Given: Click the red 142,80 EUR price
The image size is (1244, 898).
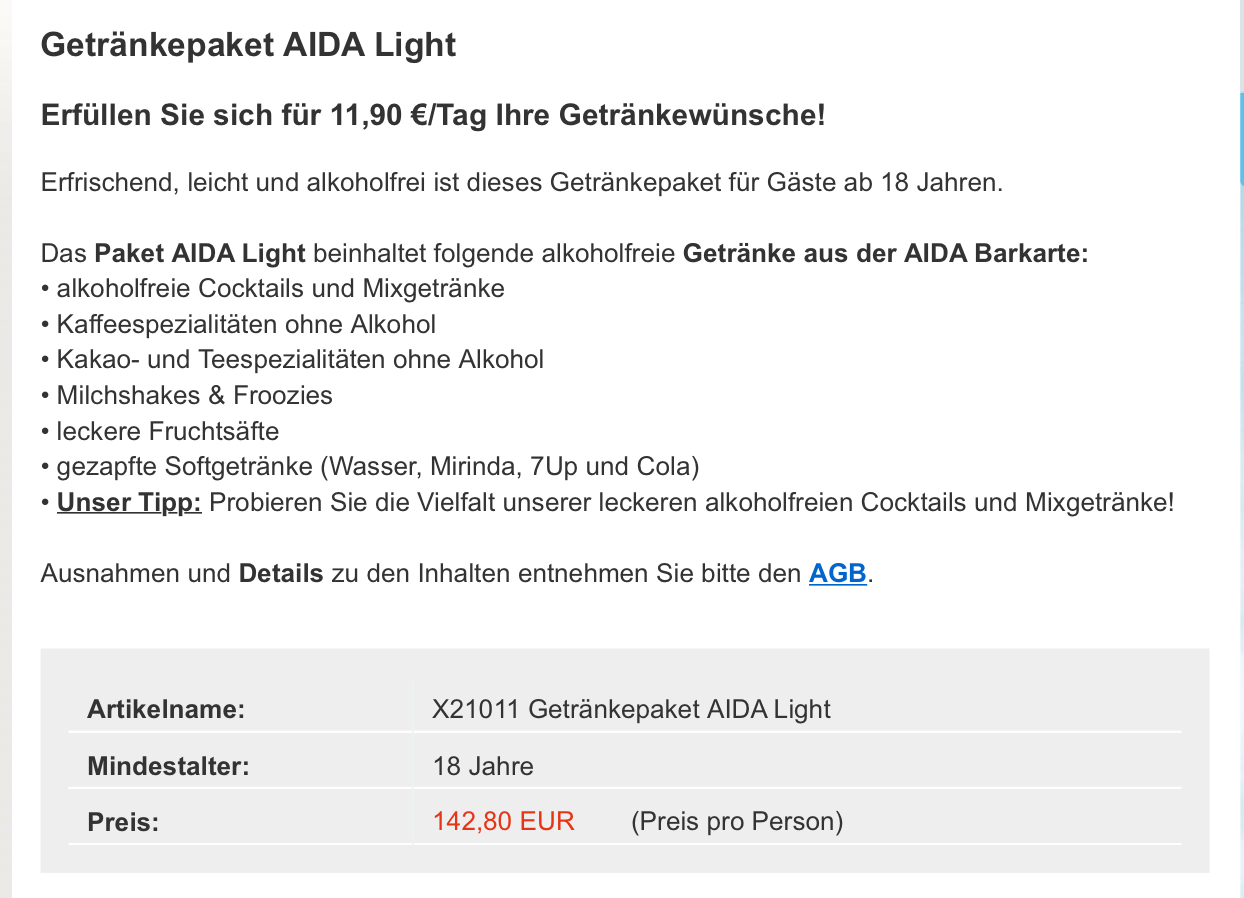Looking at the screenshot, I should click(503, 821).
